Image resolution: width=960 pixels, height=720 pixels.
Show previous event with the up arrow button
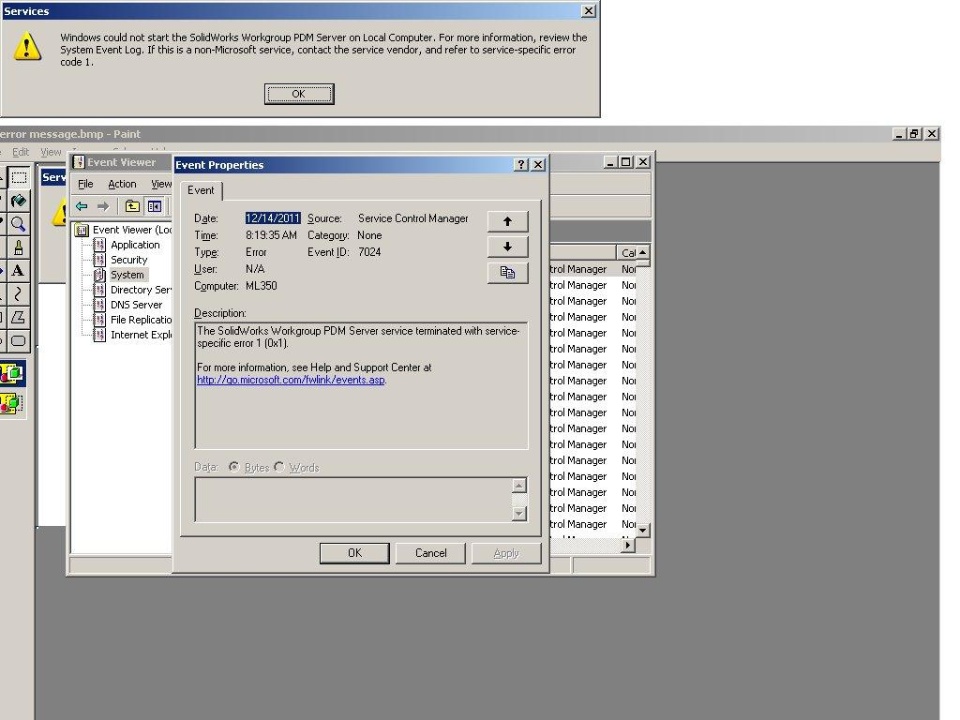(x=508, y=222)
